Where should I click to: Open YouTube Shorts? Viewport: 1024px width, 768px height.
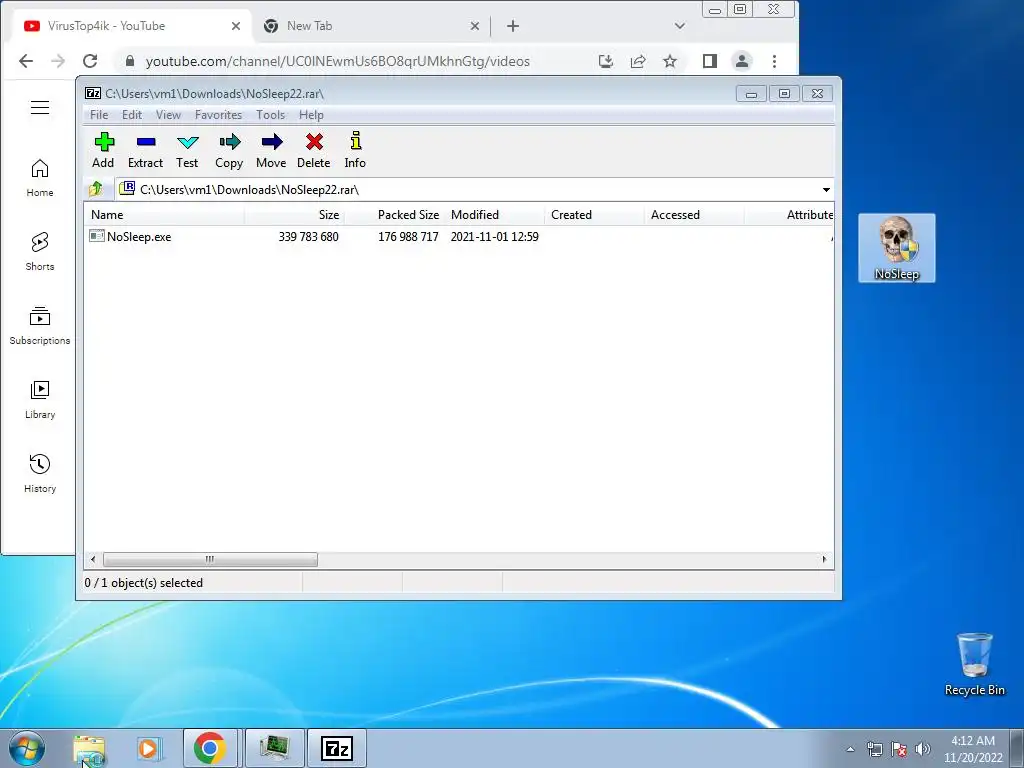pos(40,251)
